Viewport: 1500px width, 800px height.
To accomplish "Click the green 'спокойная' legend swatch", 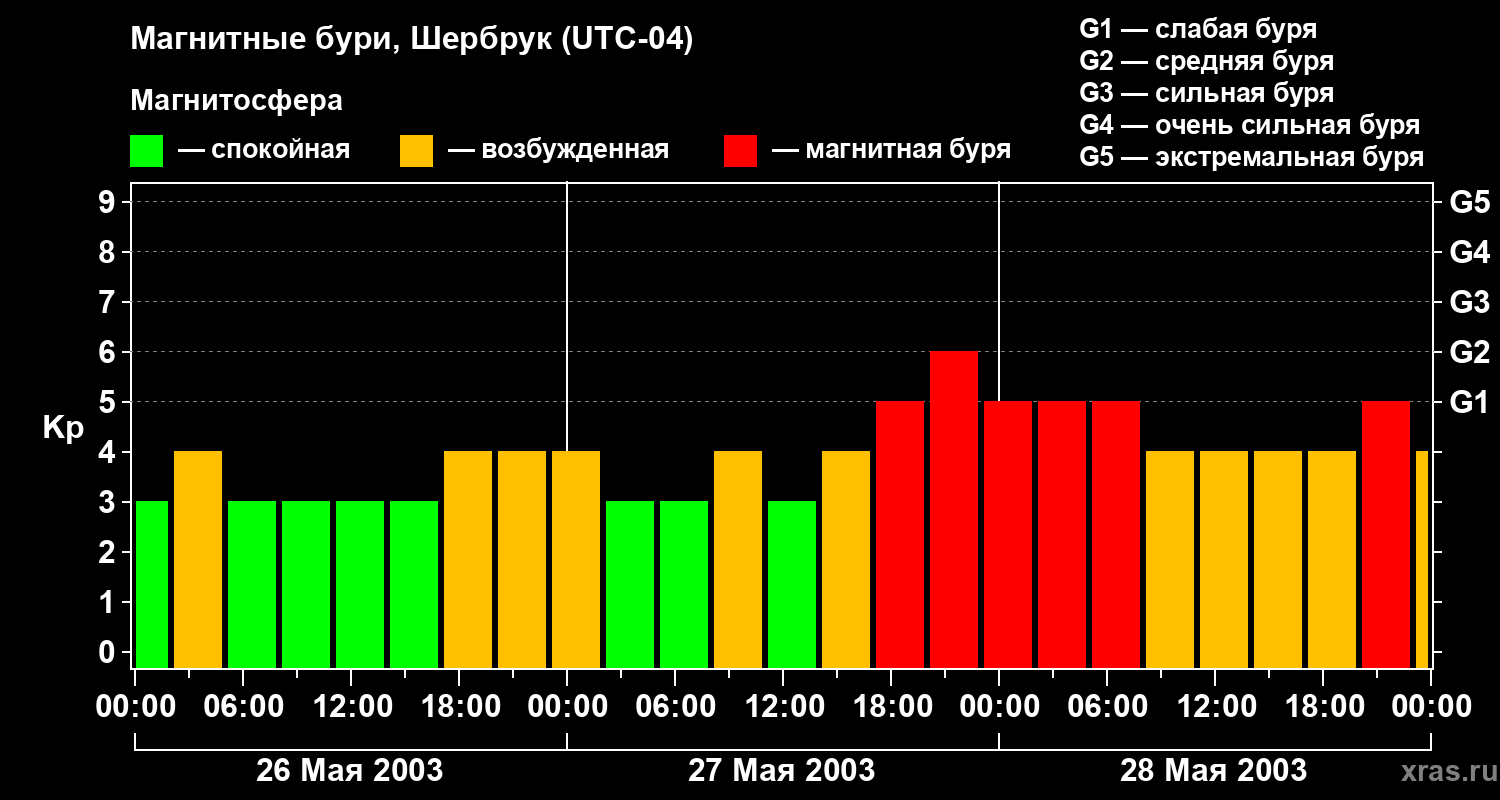I will point(146,151).
